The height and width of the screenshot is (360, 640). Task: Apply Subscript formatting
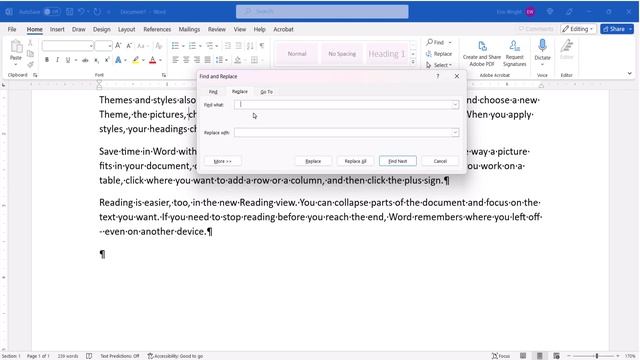(96, 60)
